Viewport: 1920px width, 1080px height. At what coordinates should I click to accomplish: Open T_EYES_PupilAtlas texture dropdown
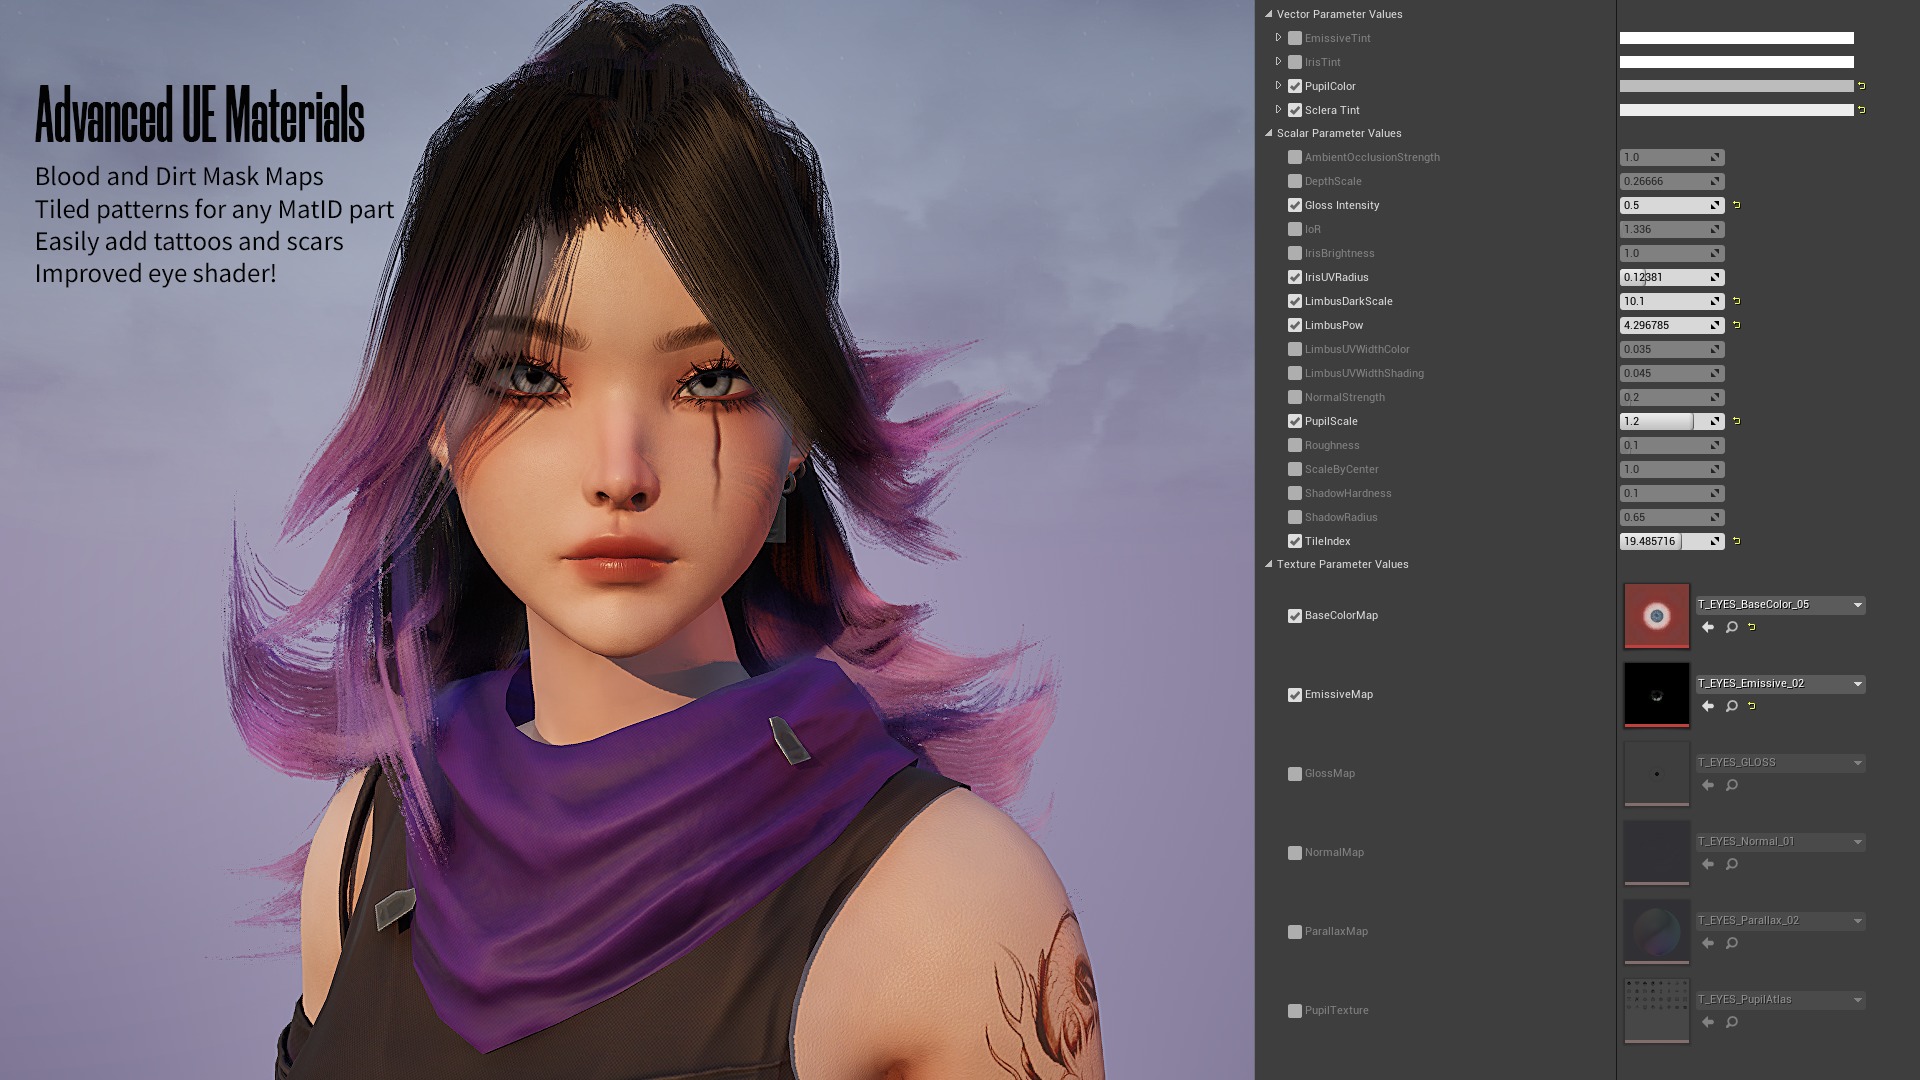pos(1780,1000)
